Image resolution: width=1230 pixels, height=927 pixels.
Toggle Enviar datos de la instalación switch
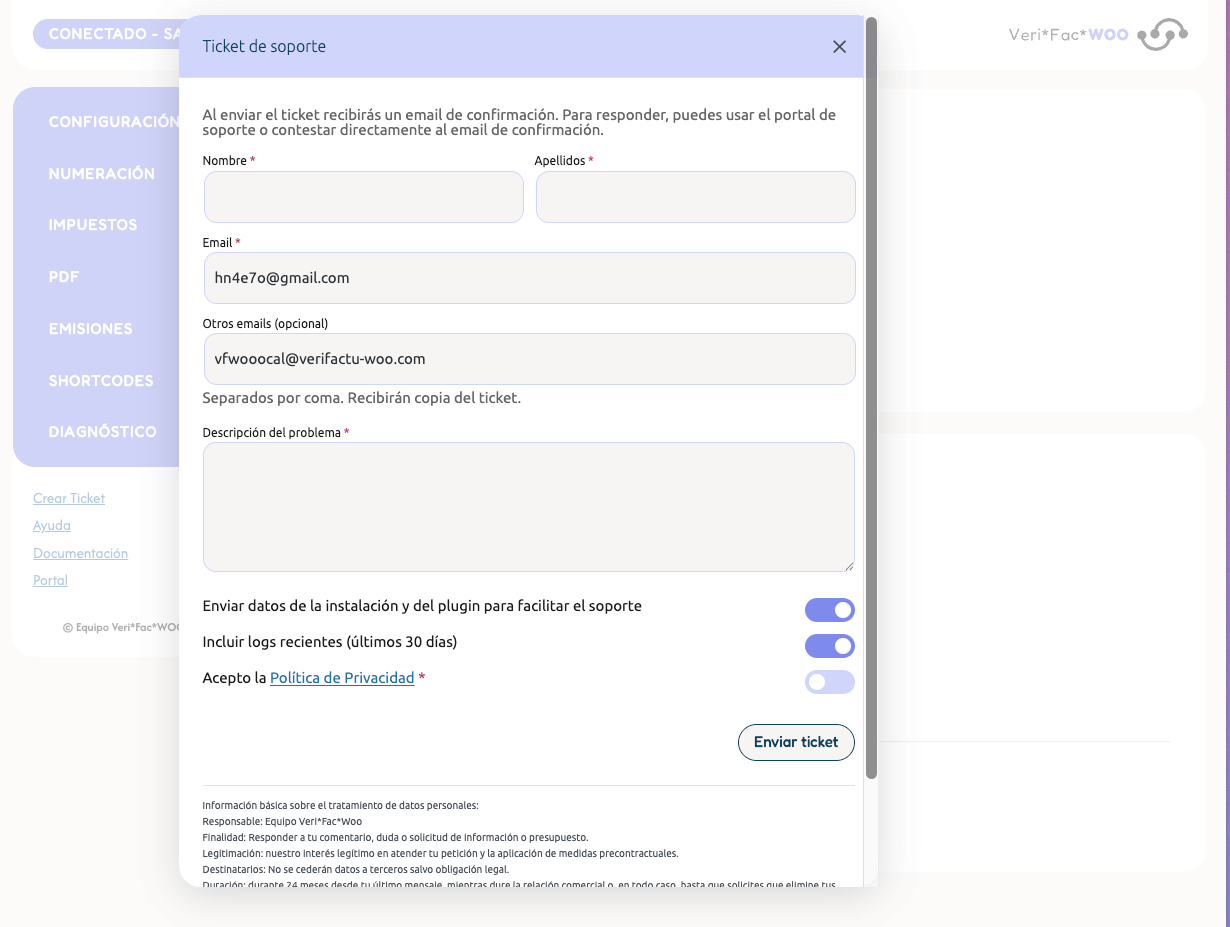(830, 610)
